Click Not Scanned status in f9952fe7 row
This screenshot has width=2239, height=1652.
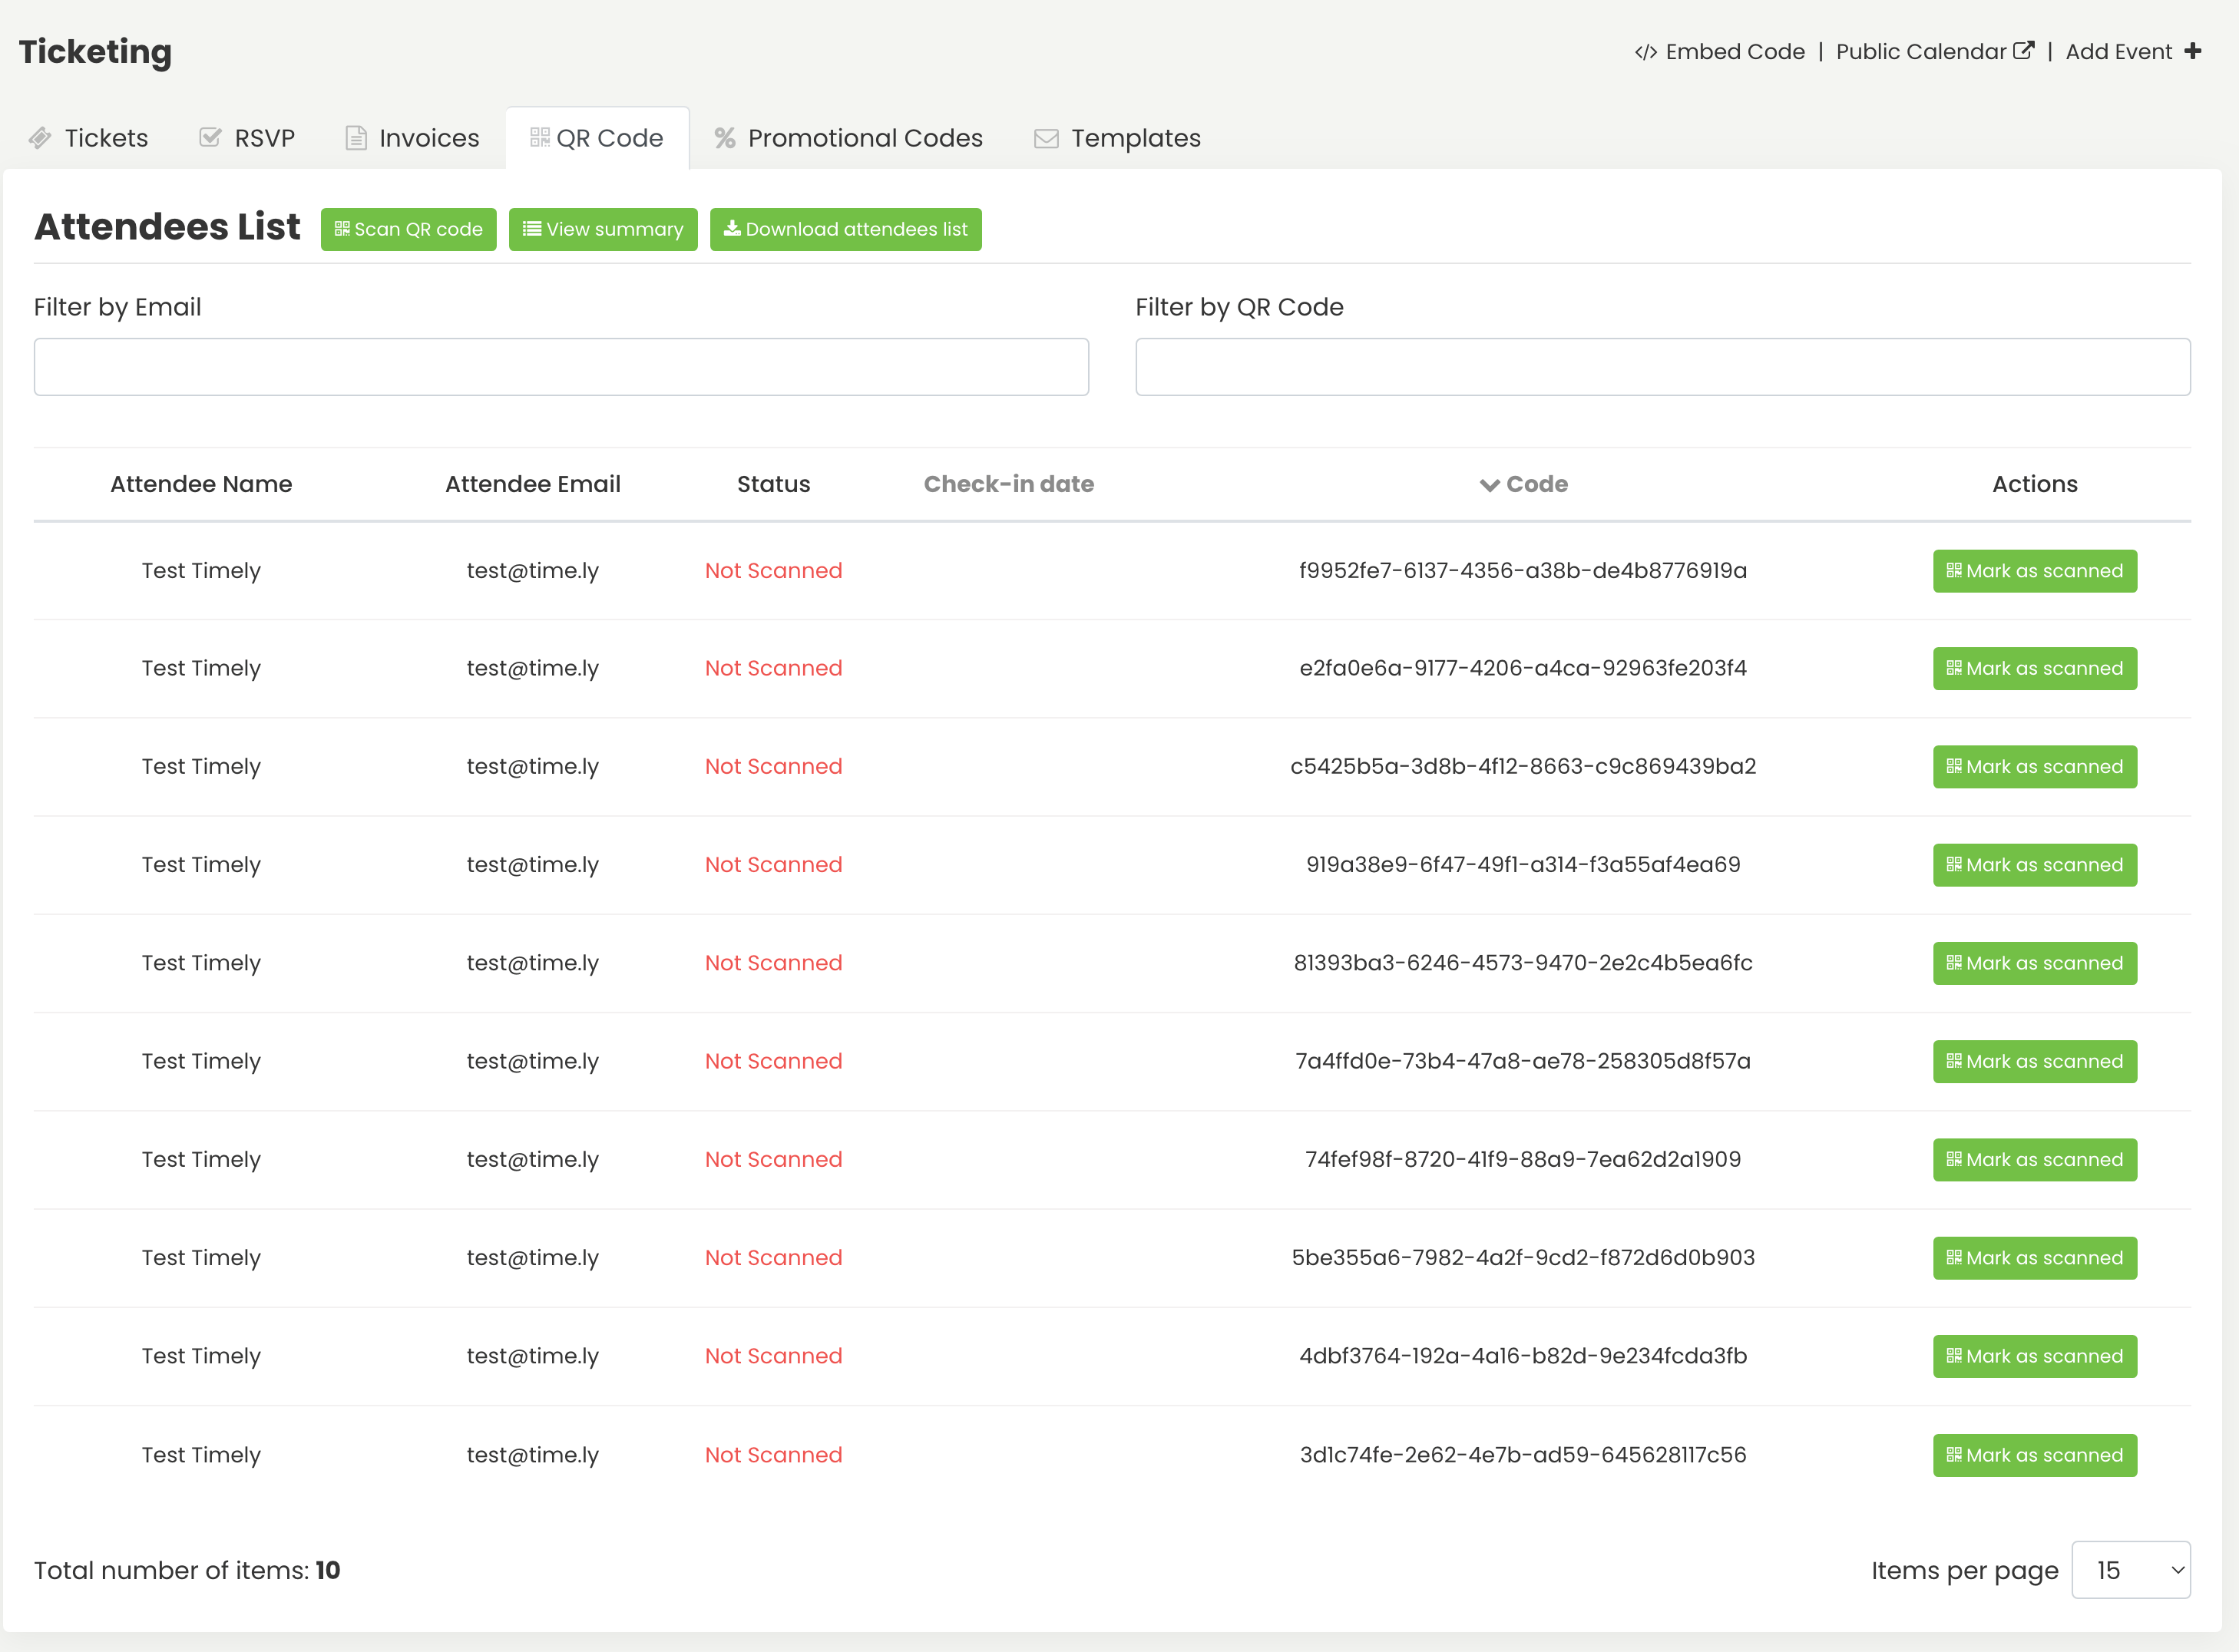[x=773, y=570]
